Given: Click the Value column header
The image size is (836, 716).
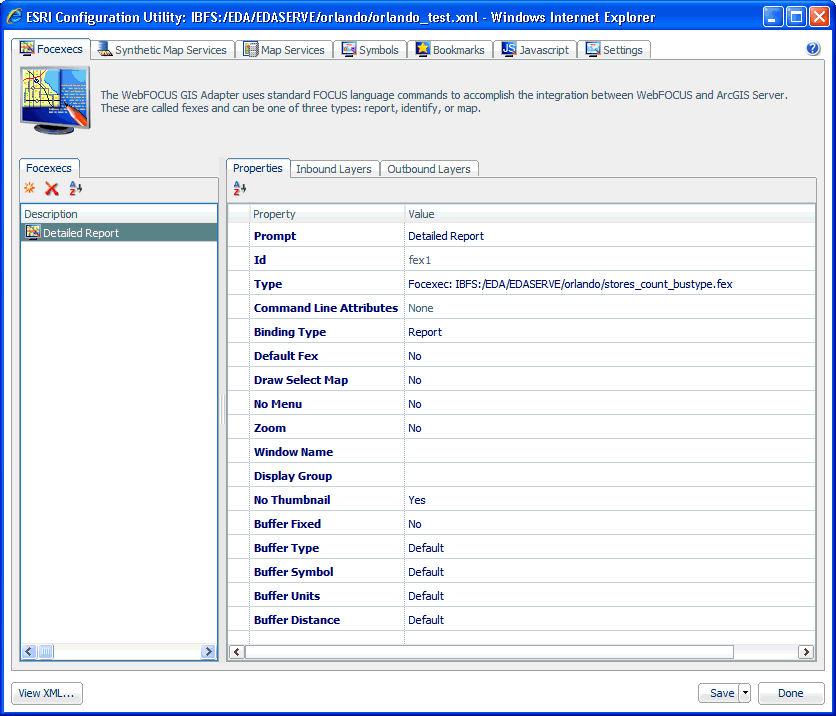Looking at the screenshot, I should pyautogui.click(x=610, y=214).
